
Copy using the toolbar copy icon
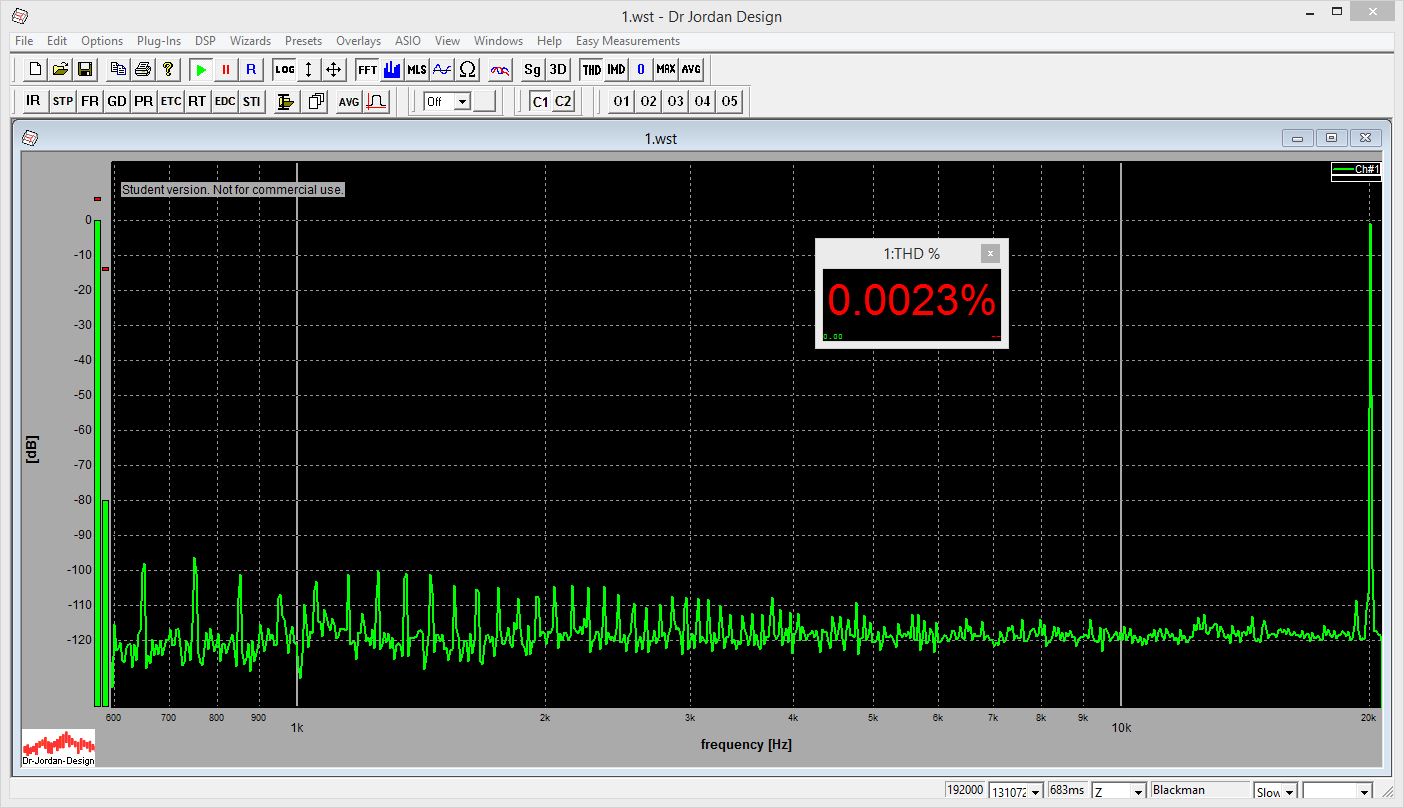(119, 70)
